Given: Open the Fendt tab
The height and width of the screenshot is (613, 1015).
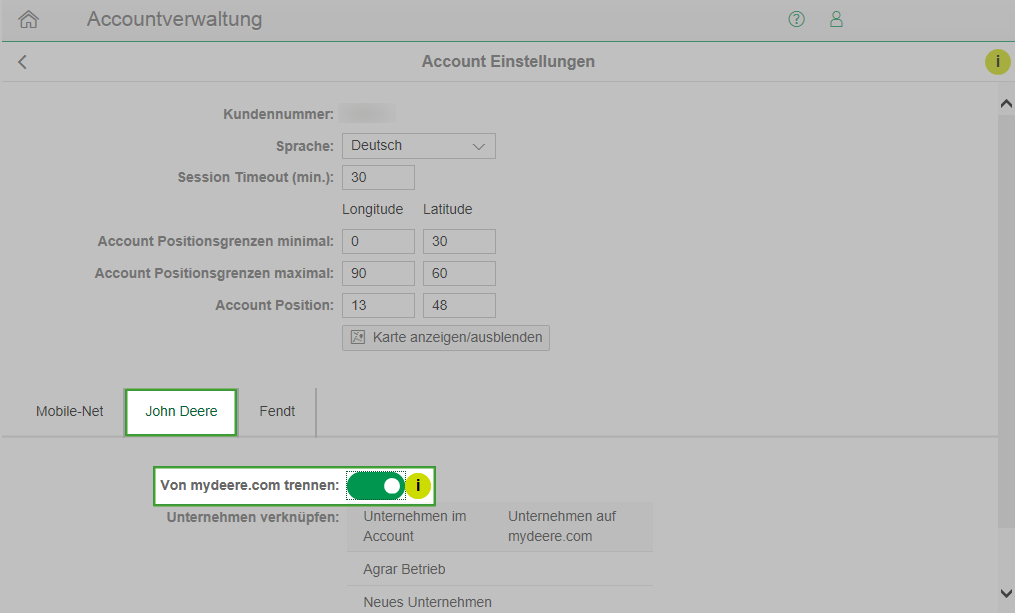Looking at the screenshot, I should pos(277,411).
